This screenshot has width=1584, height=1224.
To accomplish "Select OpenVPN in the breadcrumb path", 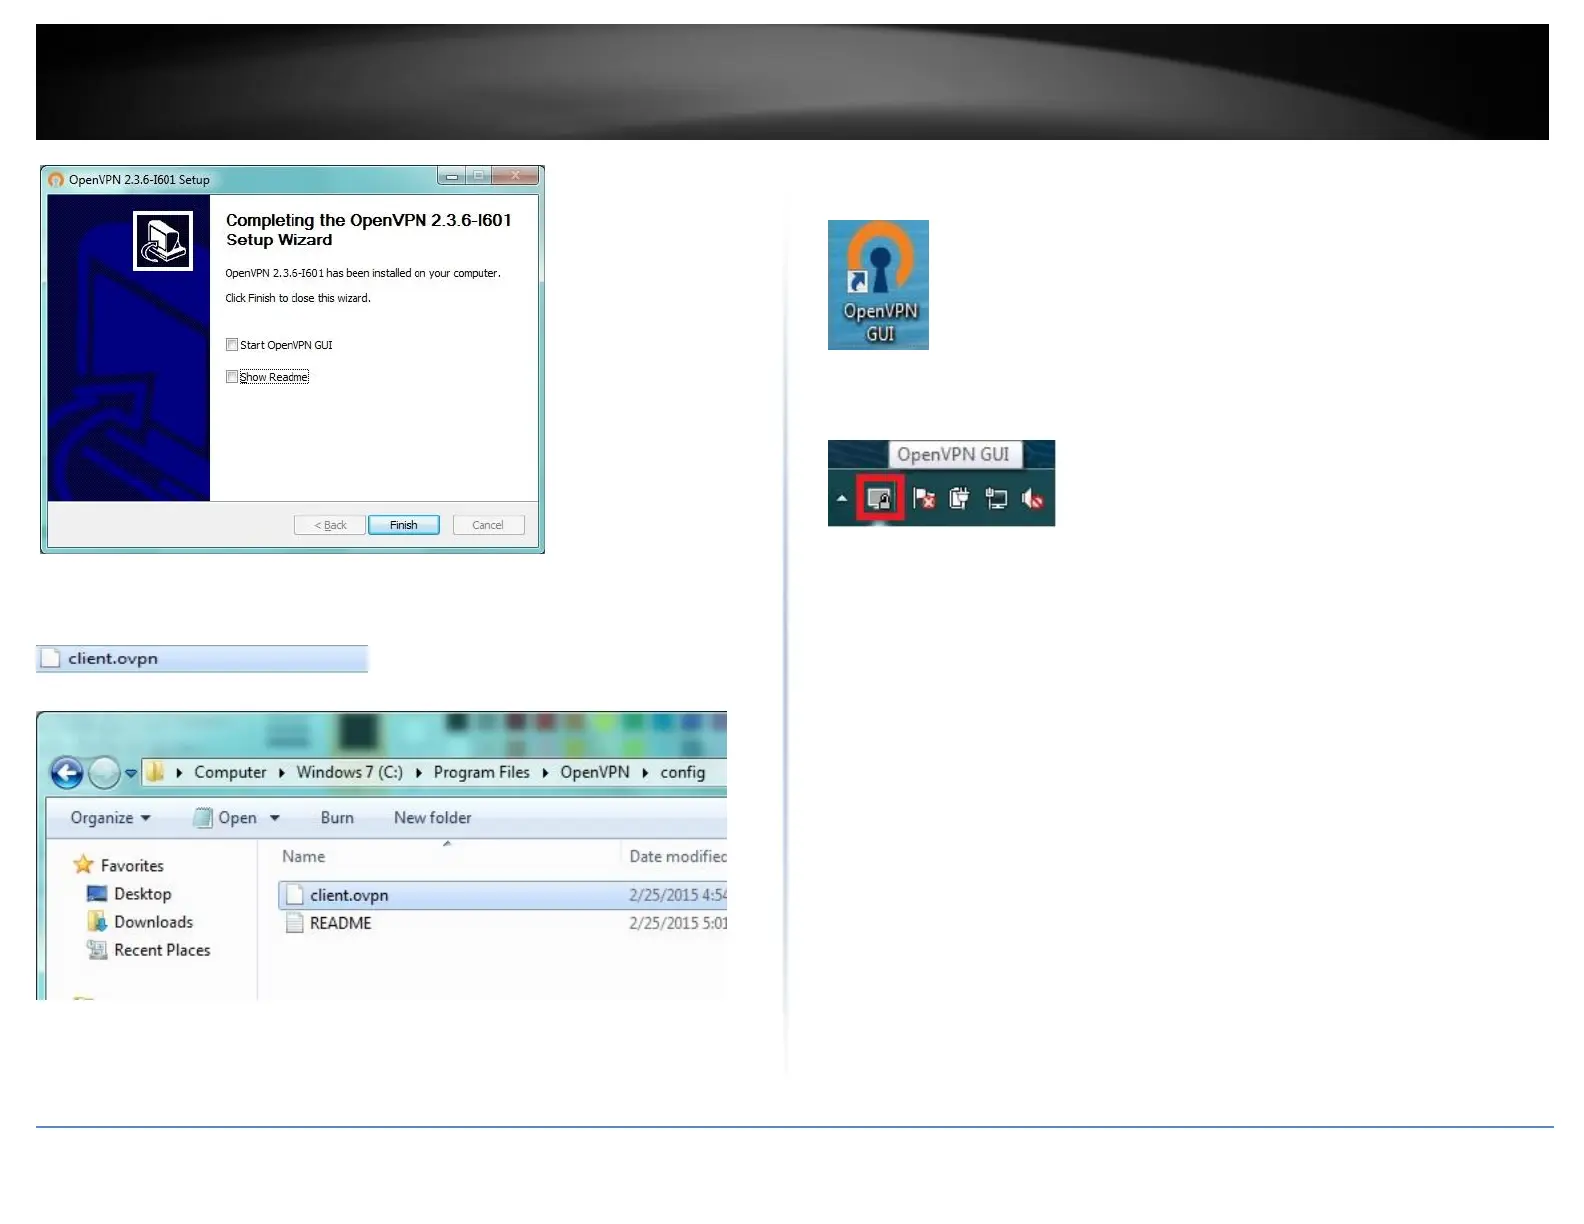I will 595,772.
